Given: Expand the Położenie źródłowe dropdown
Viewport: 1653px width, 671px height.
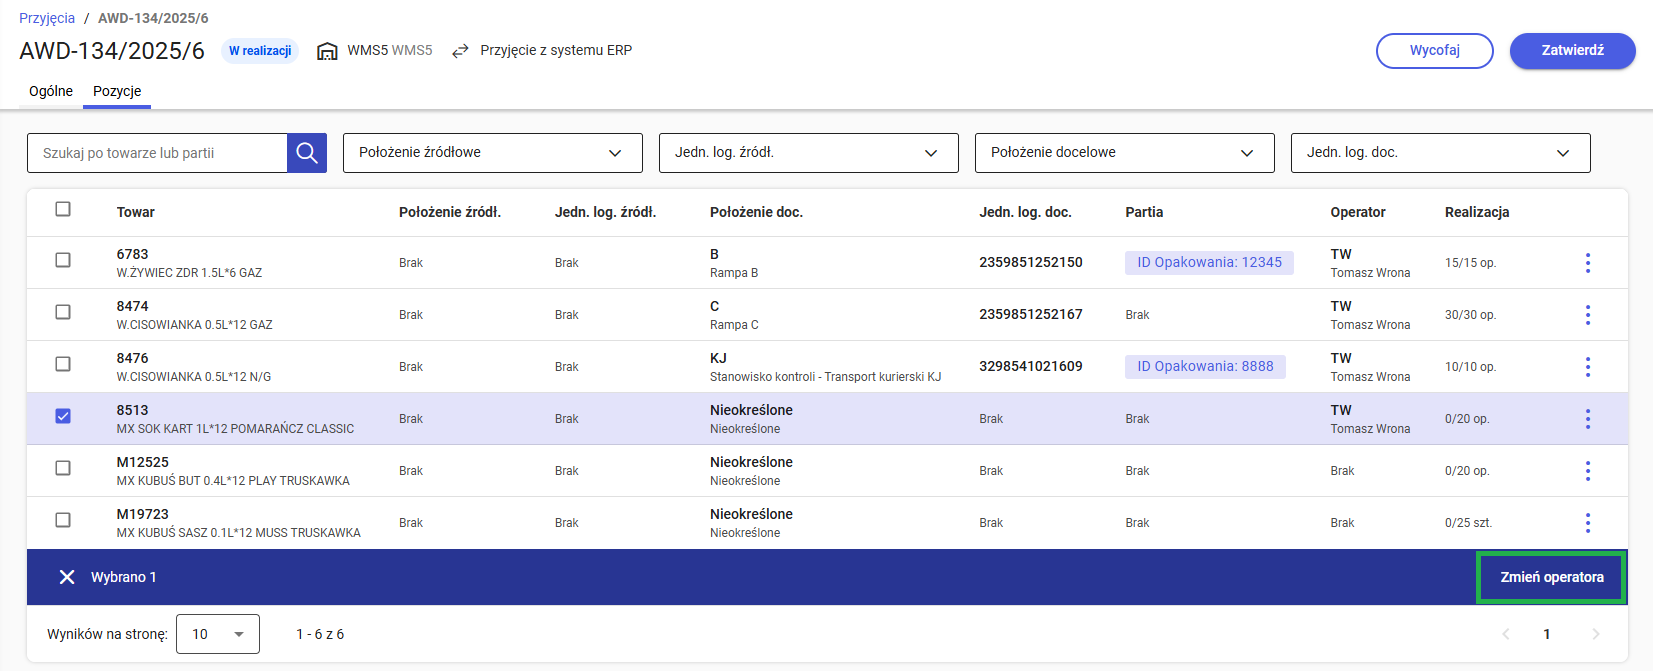Looking at the screenshot, I should click(492, 153).
